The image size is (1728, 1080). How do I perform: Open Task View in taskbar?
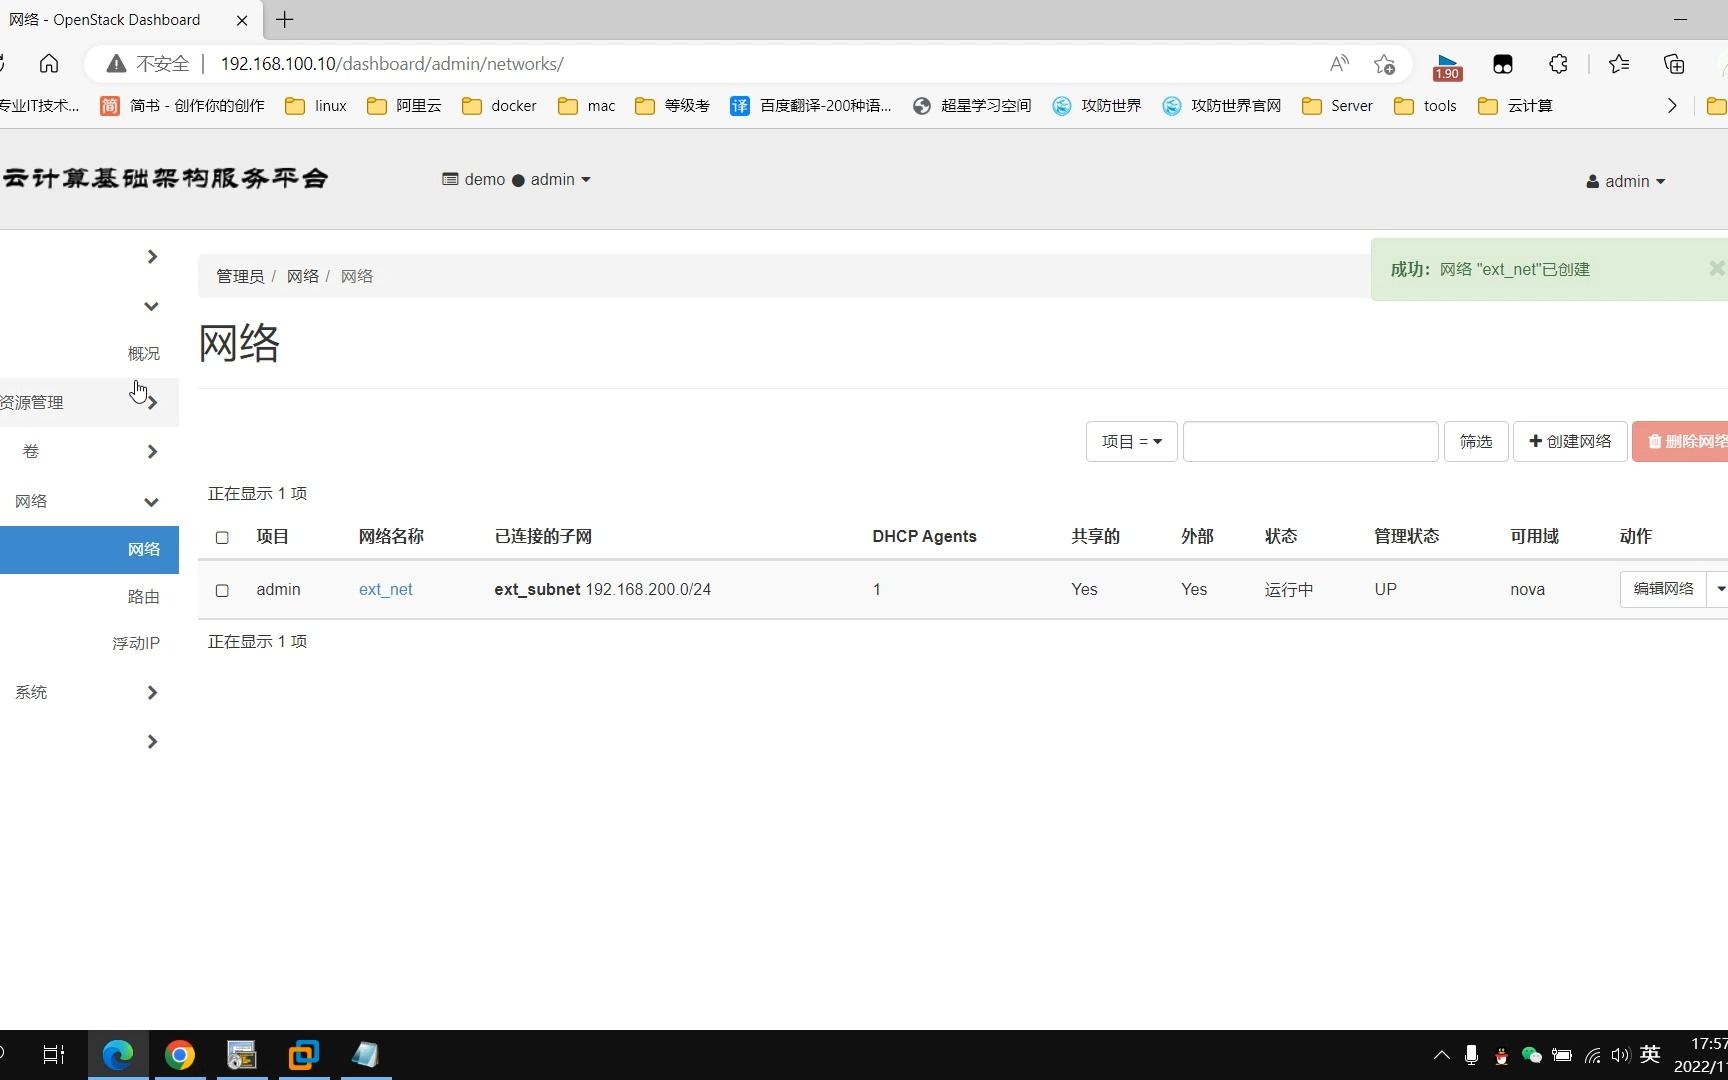click(54, 1055)
